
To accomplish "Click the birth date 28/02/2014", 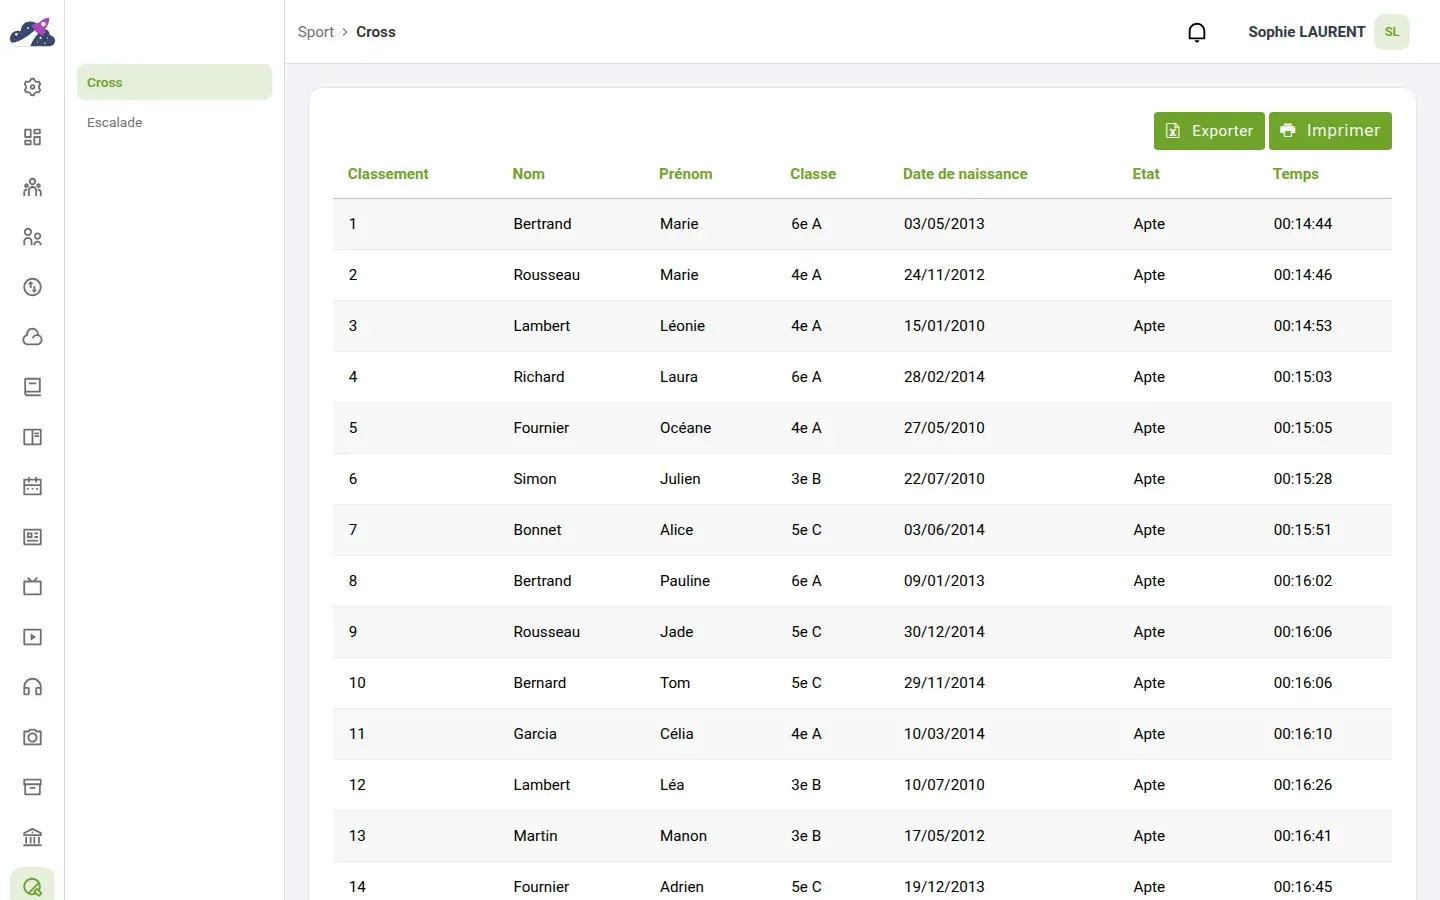I will point(944,377).
